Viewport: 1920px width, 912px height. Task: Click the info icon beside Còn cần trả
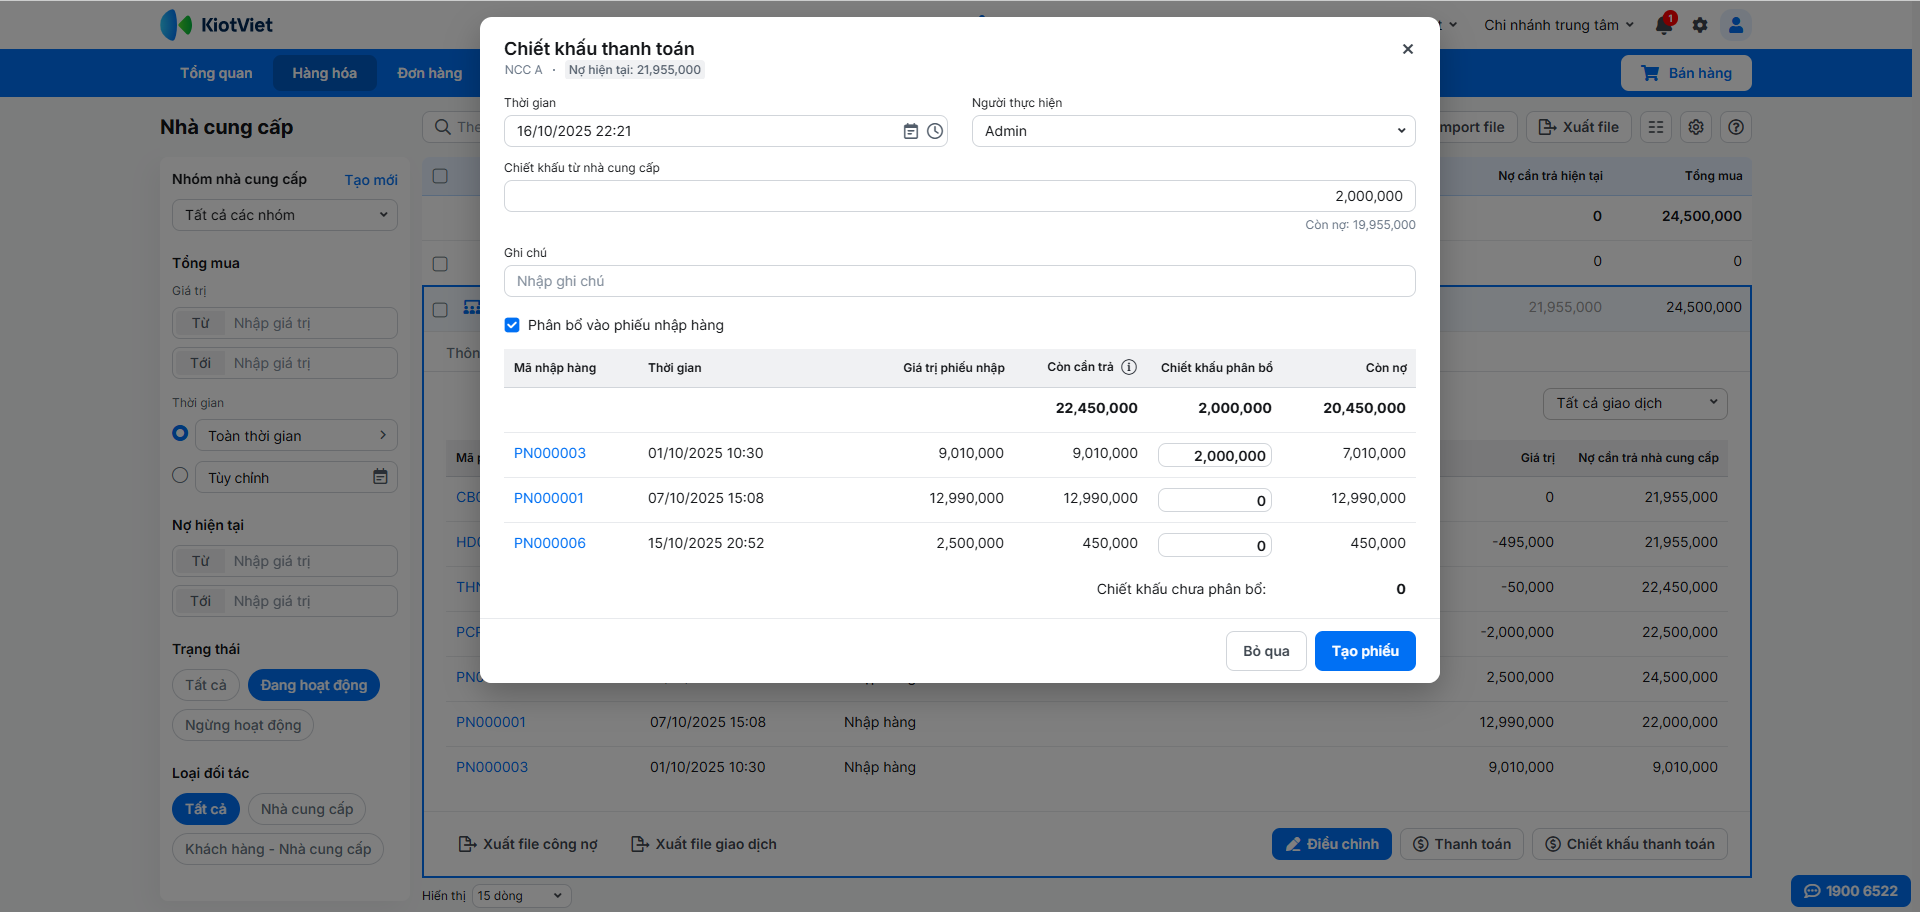point(1129,367)
